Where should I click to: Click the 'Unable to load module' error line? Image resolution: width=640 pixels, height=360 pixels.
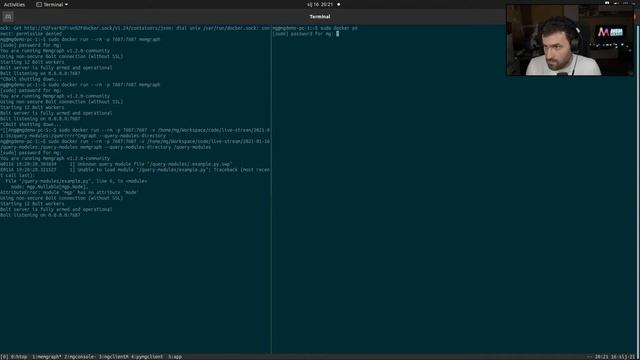point(135,170)
